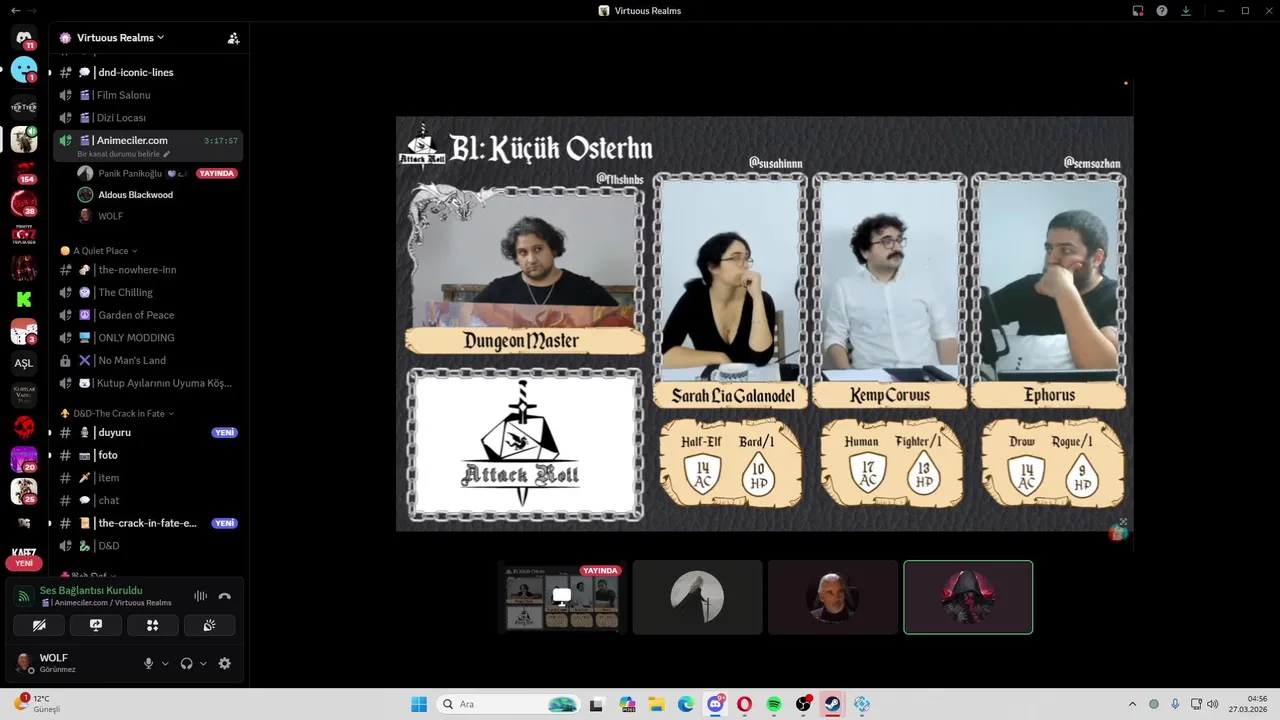Open voice connection signal details icon
The image size is (1280, 720).
(x=24, y=596)
